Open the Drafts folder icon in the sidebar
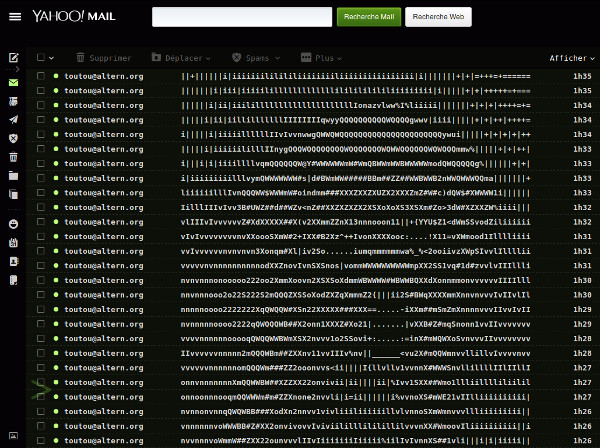The image size is (600, 448). click(x=13, y=101)
